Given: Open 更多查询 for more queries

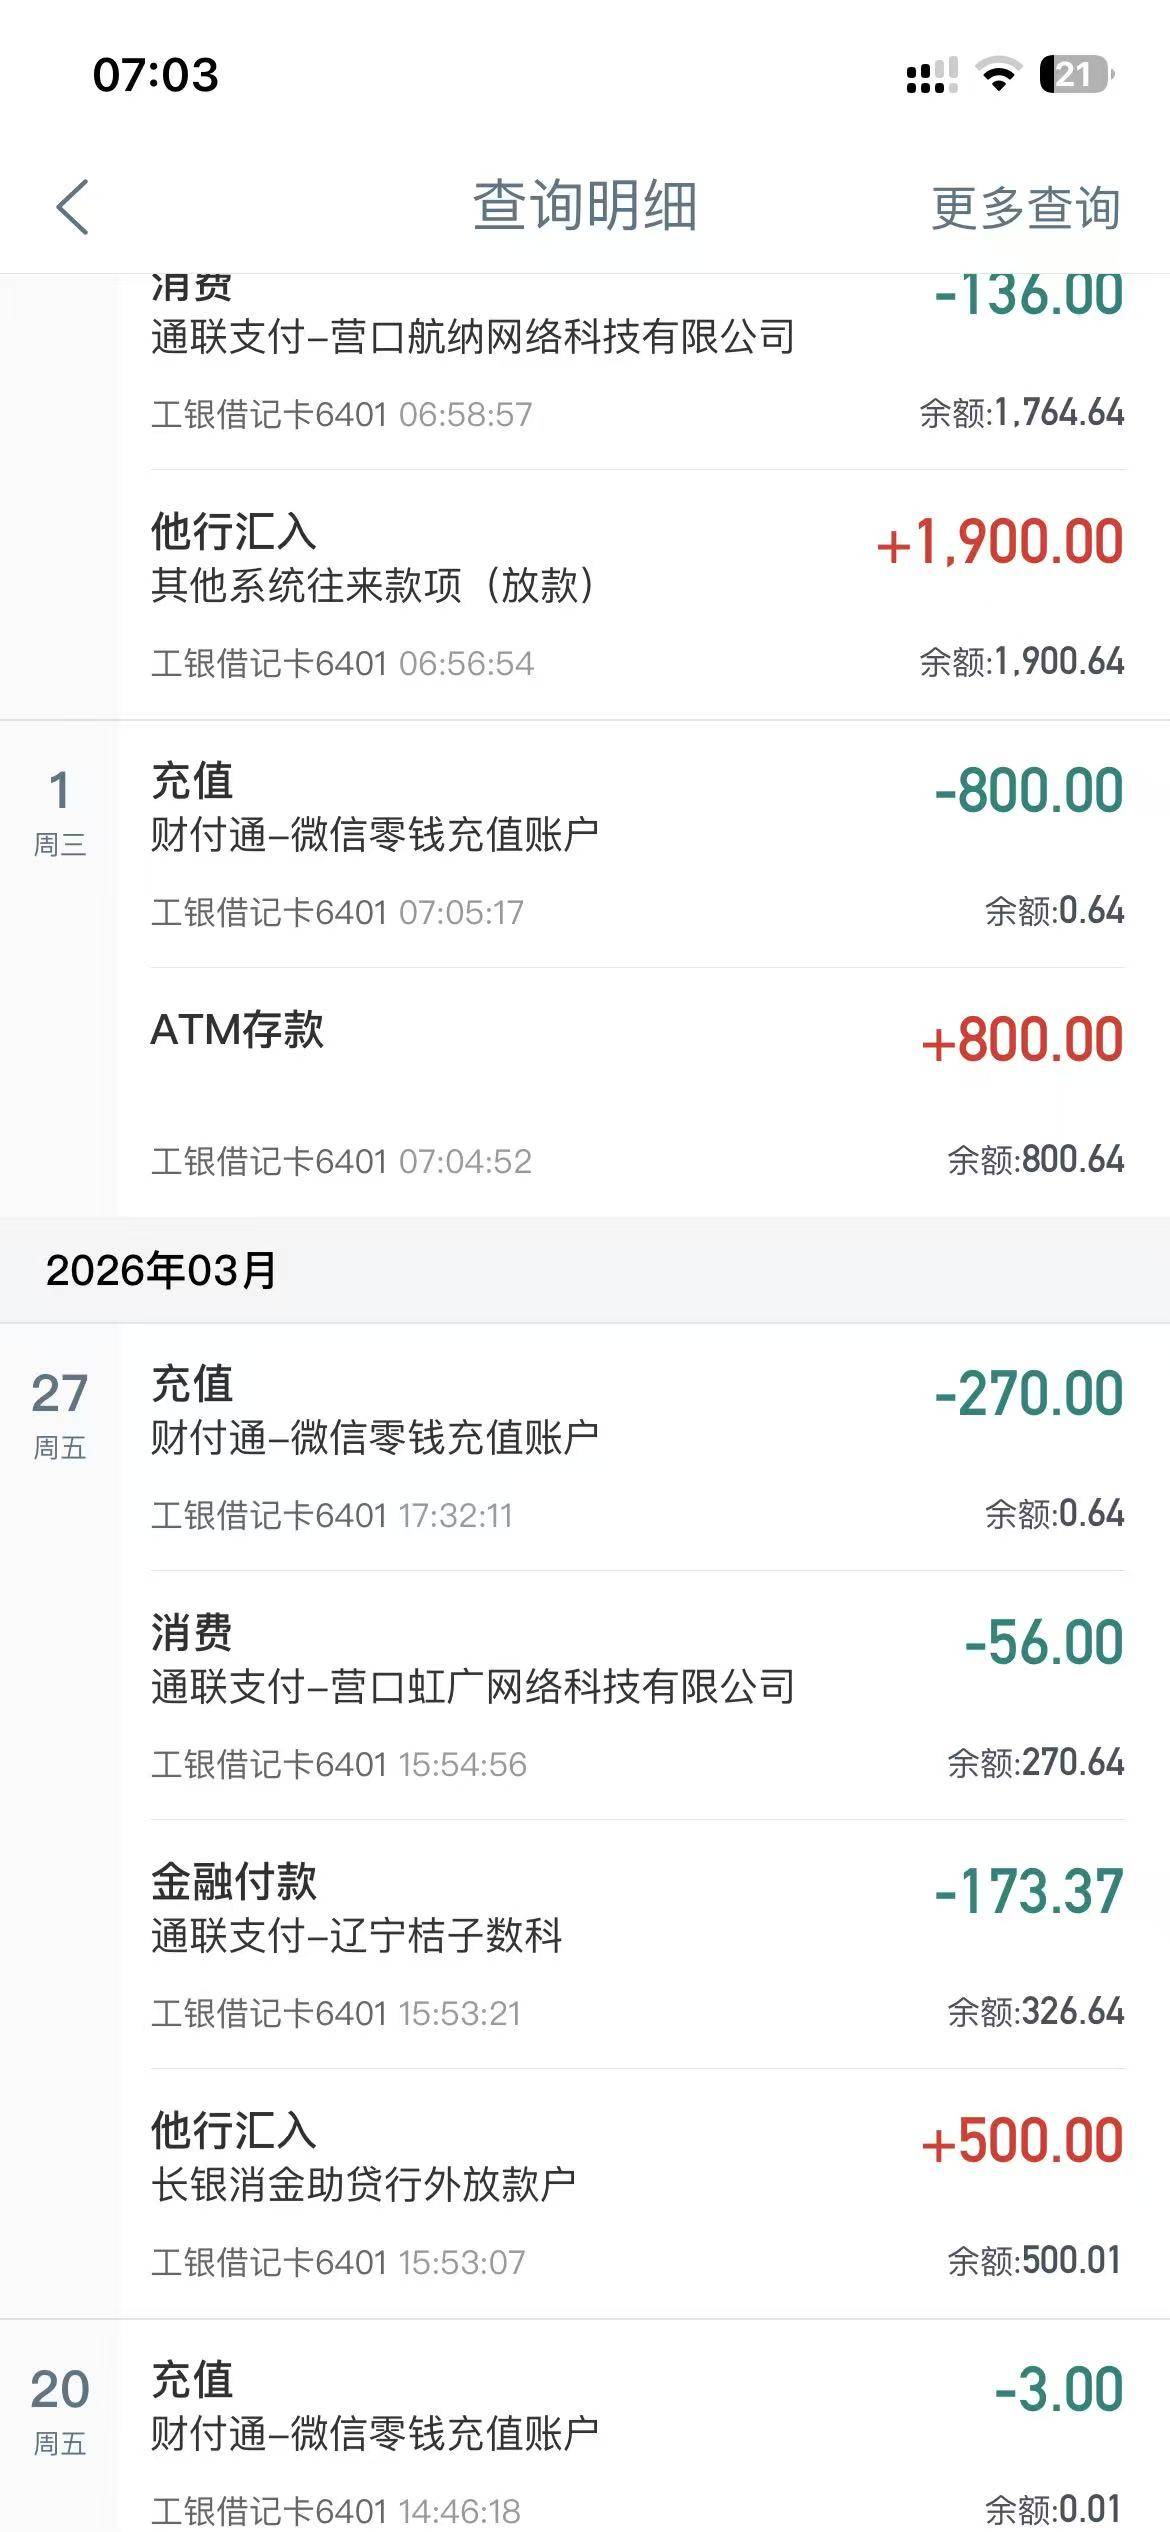Looking at the screenshot, I should 1025,208.
